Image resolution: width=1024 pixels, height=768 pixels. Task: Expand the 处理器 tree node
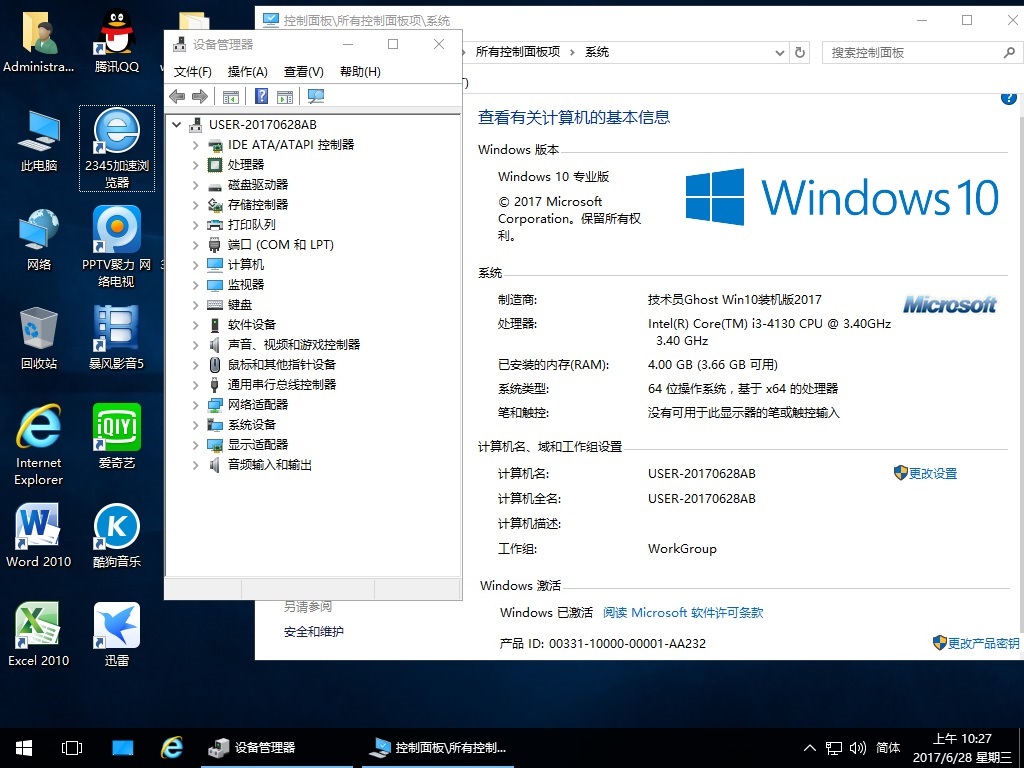coord(196,164)
